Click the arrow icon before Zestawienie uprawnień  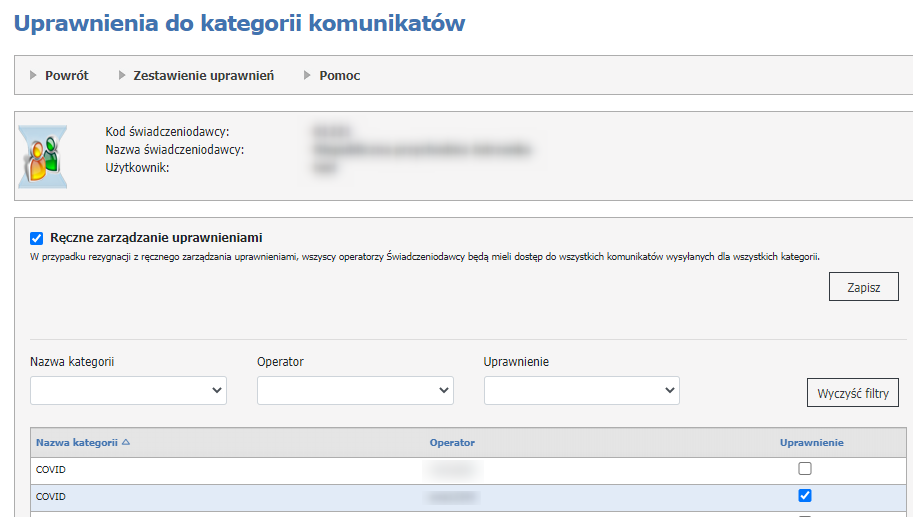pos(122,75)
